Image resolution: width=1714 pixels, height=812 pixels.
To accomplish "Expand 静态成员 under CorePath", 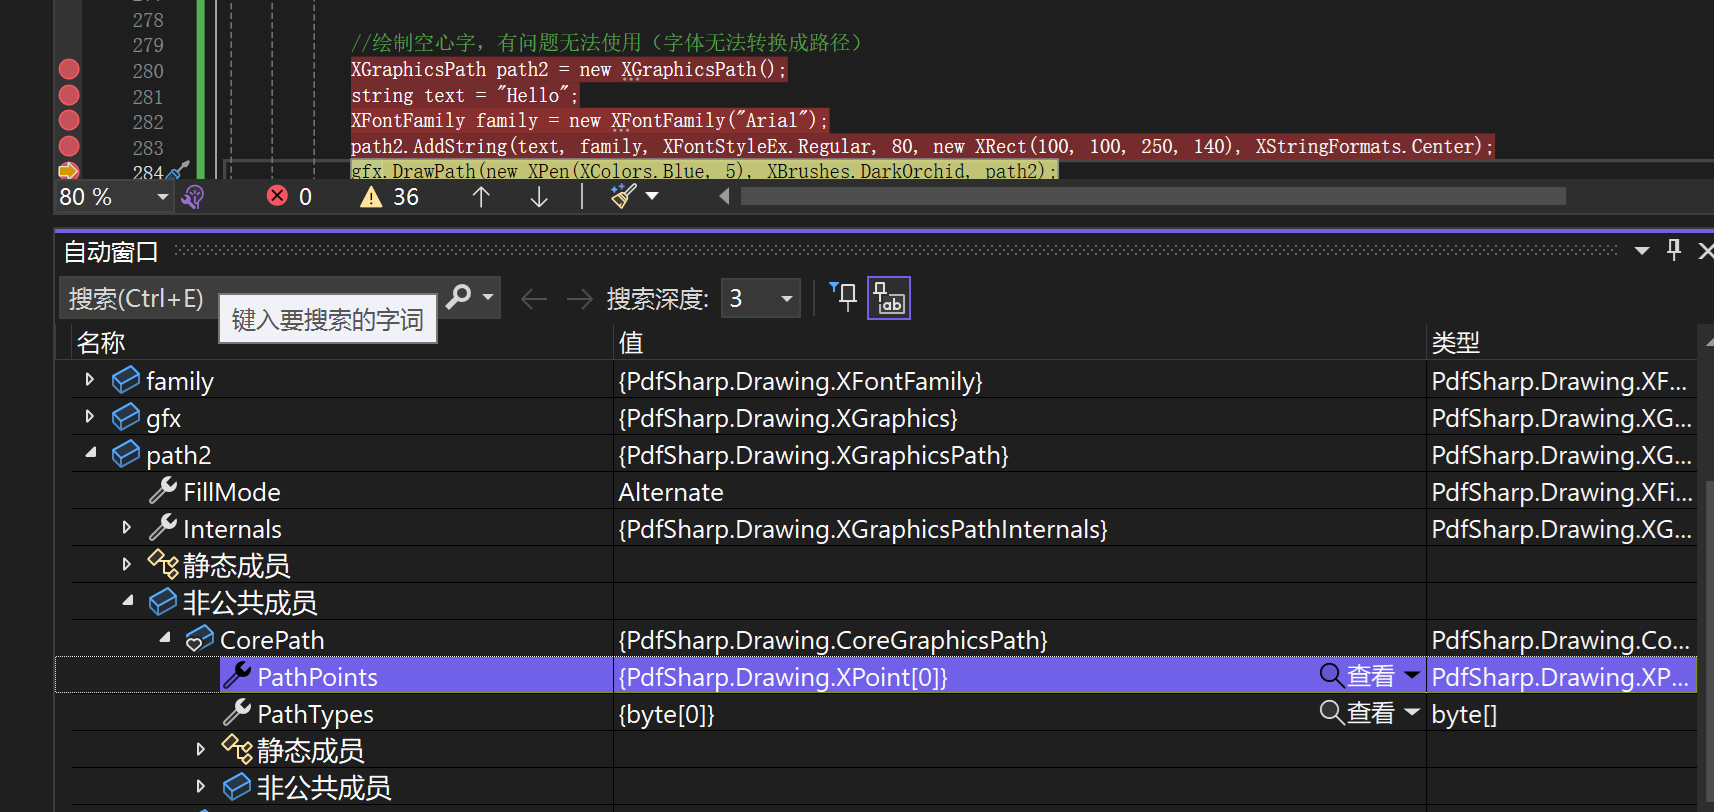I will tap(201, 749).
